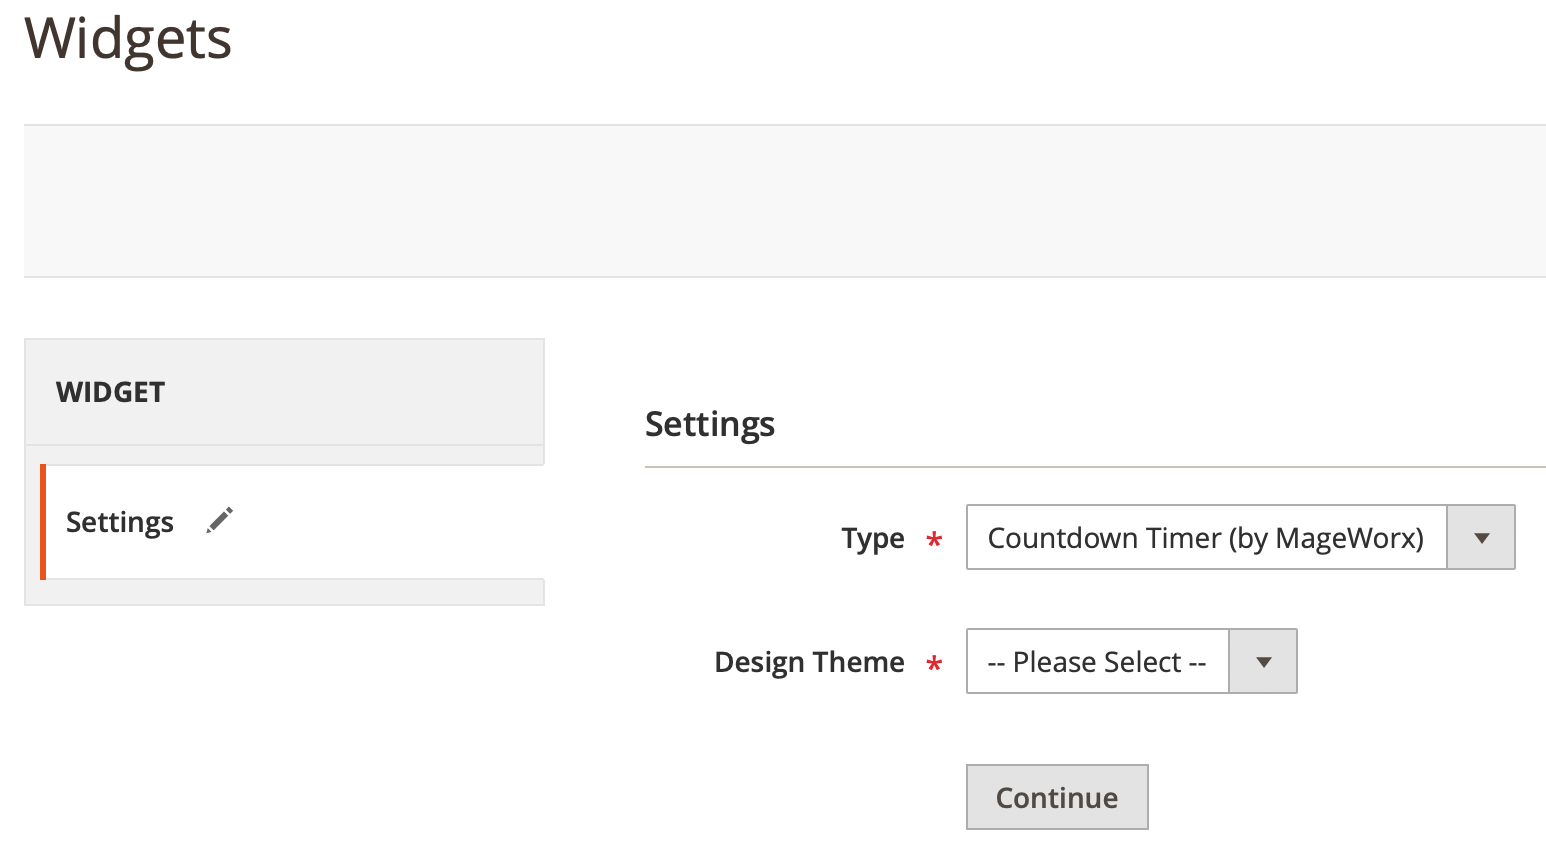Image resolution: width=1546 pixels, height=864 pixels.
Task: Click the Type field label
Action: [873, 538]
